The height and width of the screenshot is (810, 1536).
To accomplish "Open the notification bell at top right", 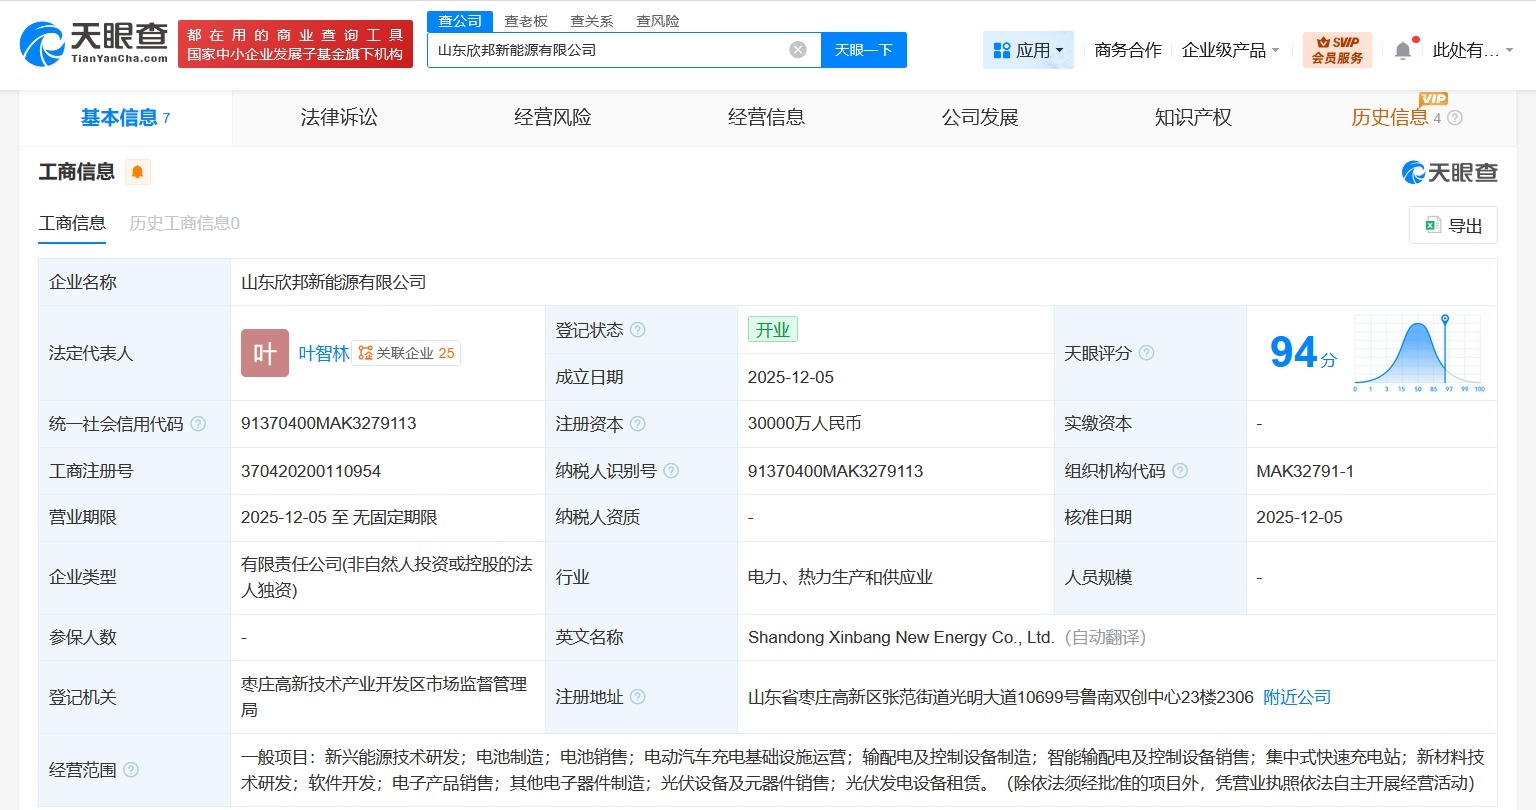I will [1404, 47].
